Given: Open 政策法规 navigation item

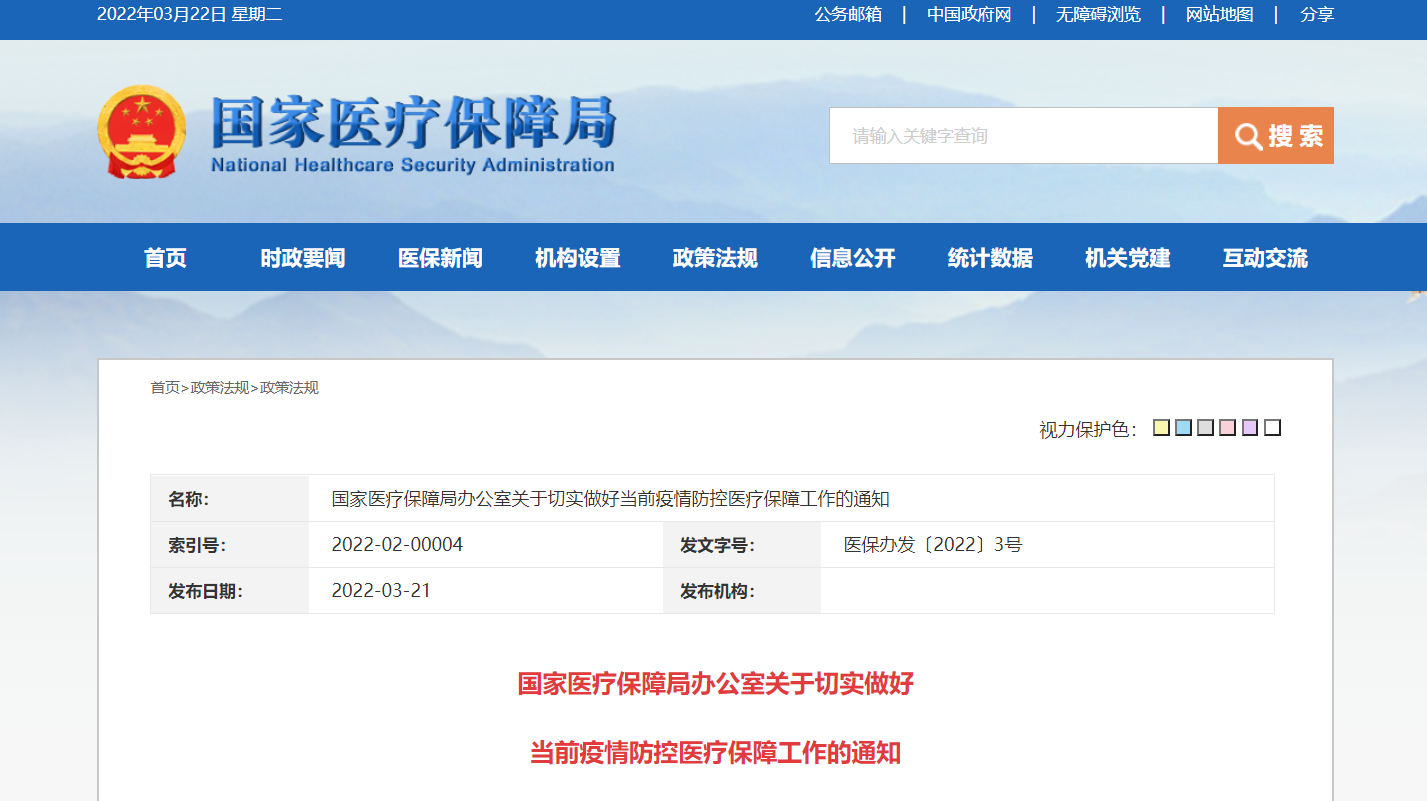Looking at the screenshot, I should pos(715,258).
